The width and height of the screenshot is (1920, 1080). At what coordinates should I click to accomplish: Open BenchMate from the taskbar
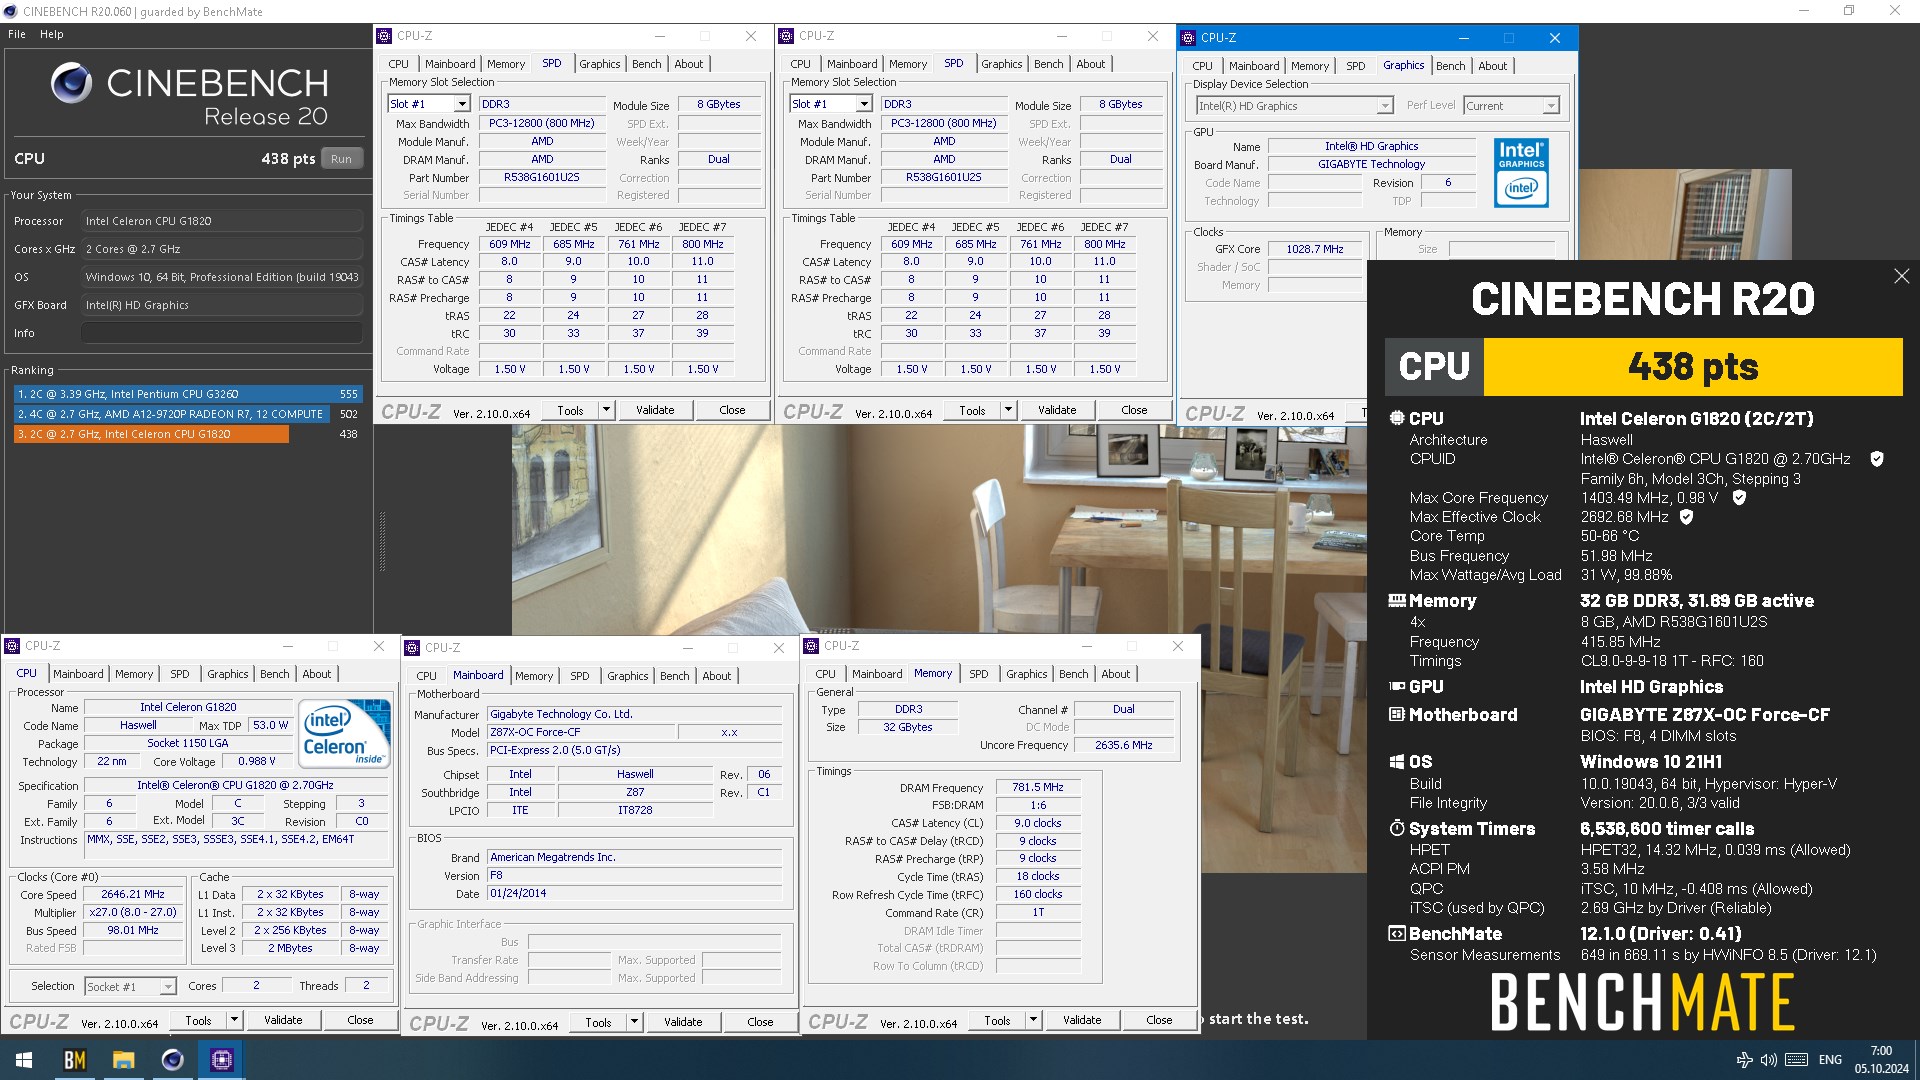75,1060
